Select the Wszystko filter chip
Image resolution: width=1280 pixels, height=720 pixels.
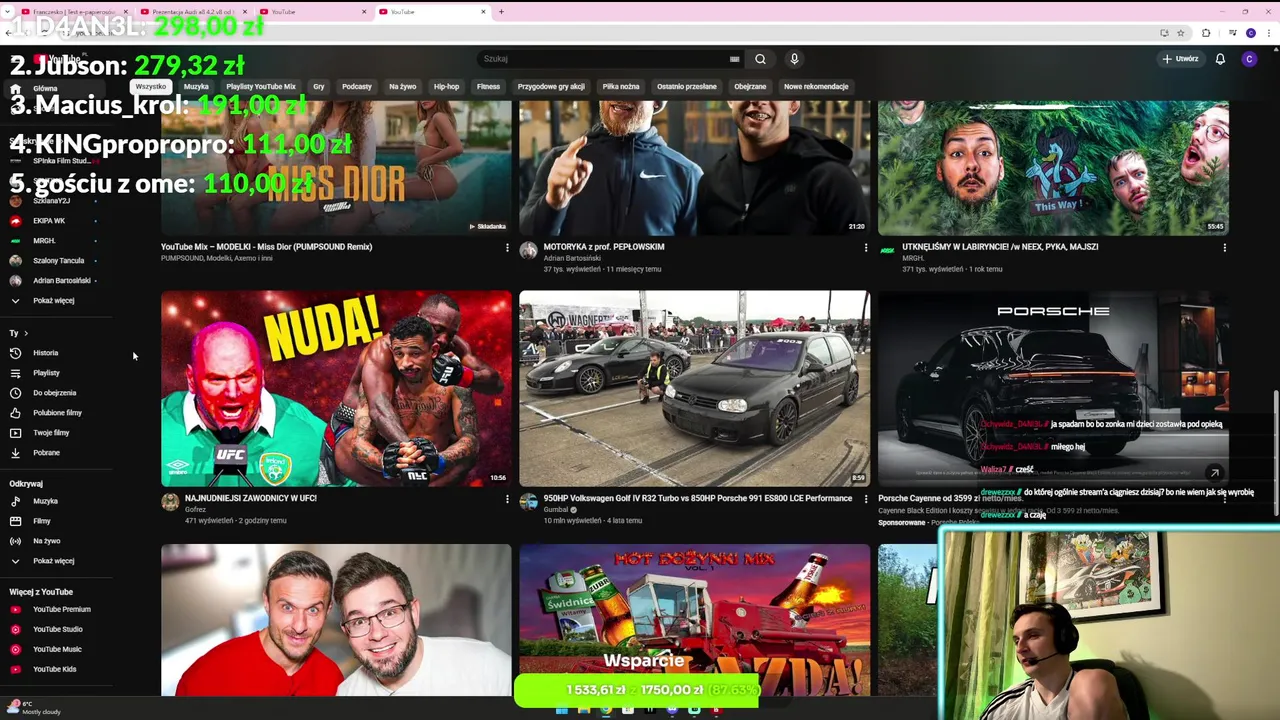click(x=150, y=87)
